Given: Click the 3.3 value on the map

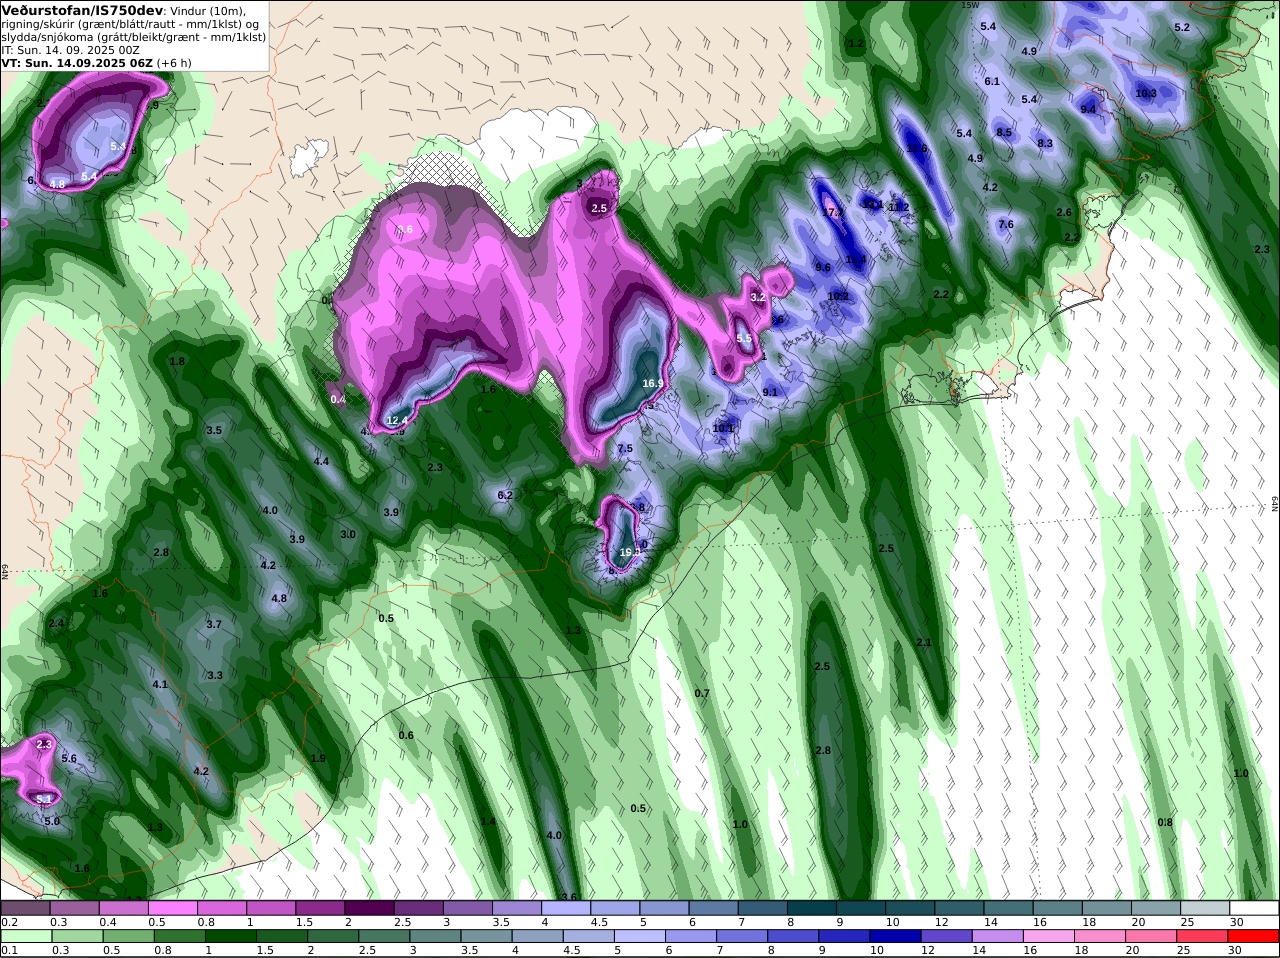Looking at the screenshot, I should point(215,676).
